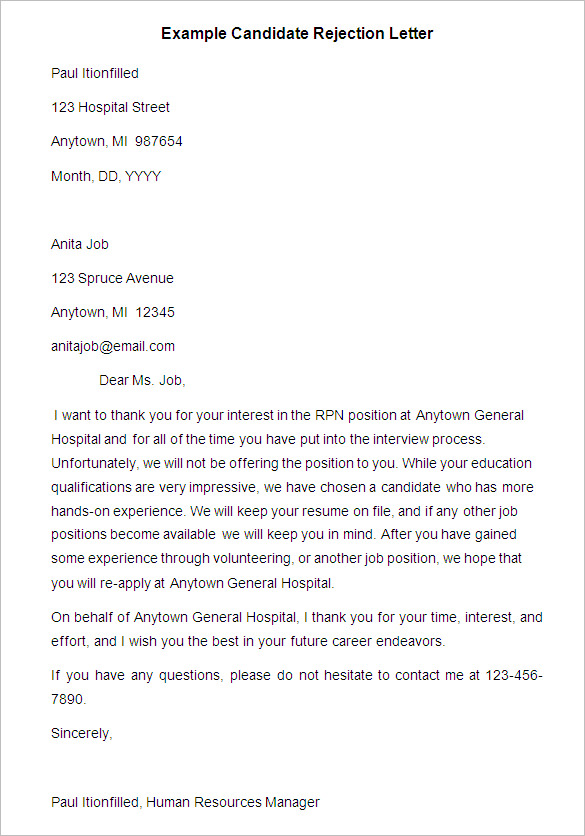Click the title Example Candidate Rejection Letter
Image resolution: width=585 pixels, height=836 pixels.
(x=297, y=34)
